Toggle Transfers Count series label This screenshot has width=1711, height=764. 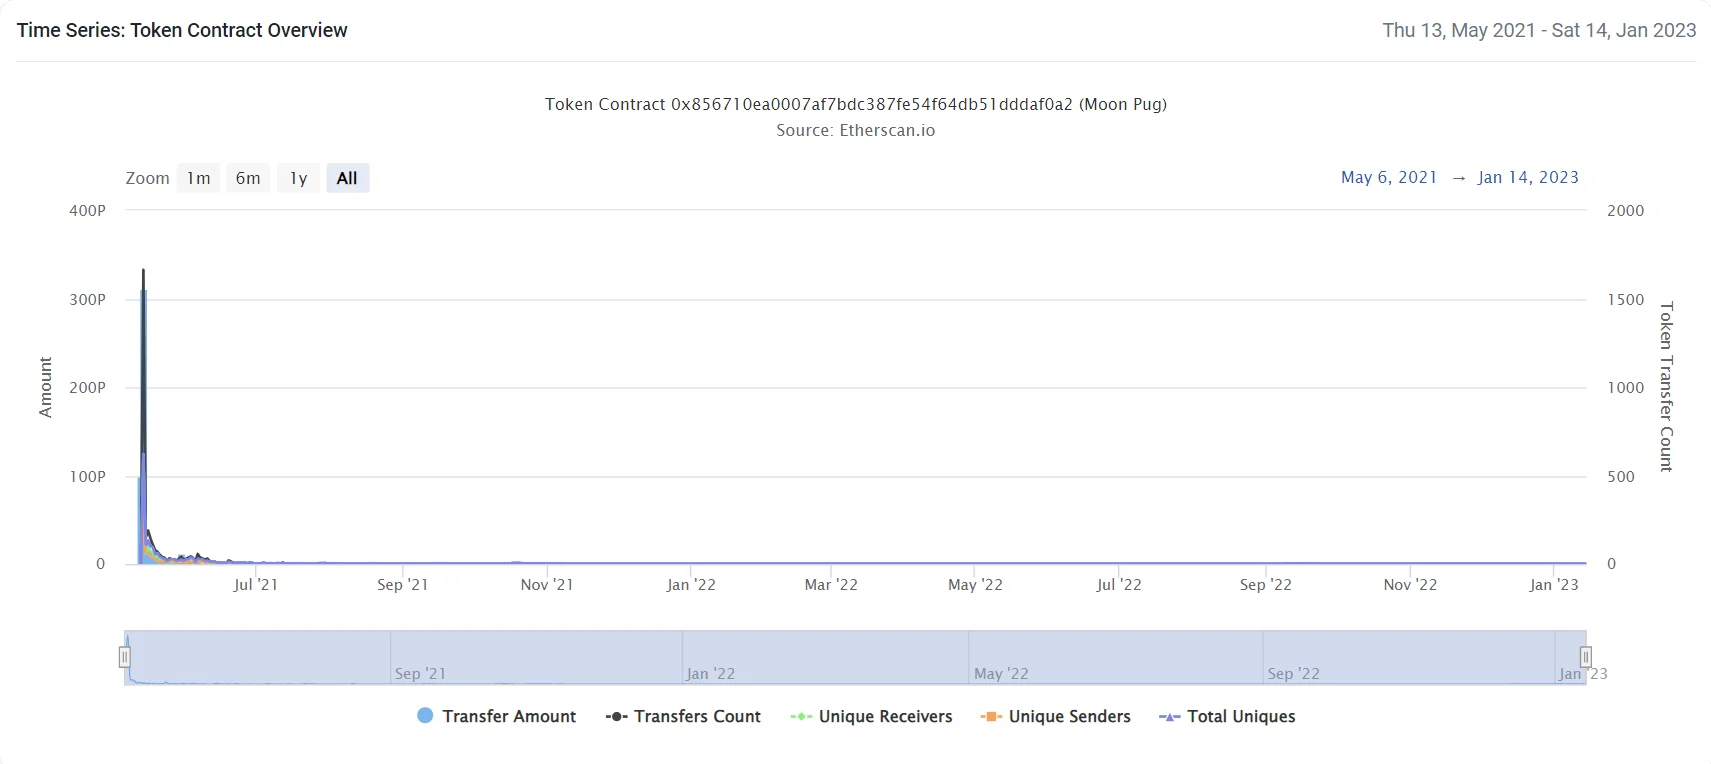pyautogui.click(x=697, y=717)
